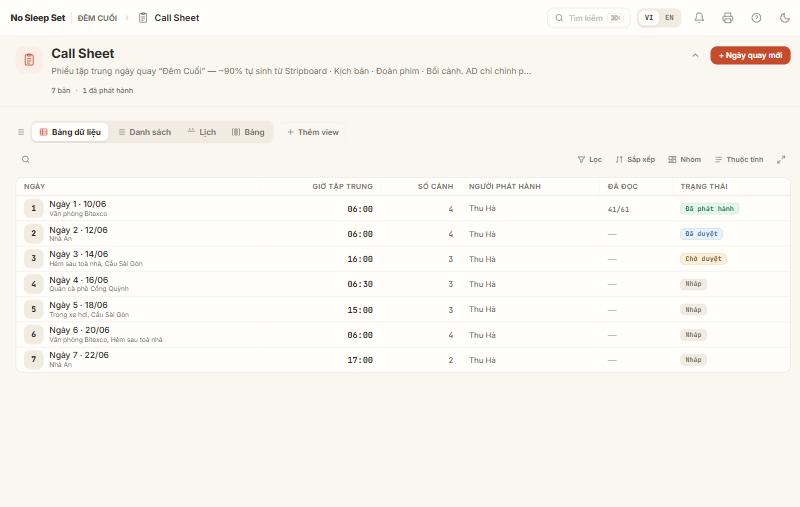Image resolution: width=800 pixels, height=507 pixels.
Task: Select the VI language option
Action: pyautogui.click(x=648, y=18)
